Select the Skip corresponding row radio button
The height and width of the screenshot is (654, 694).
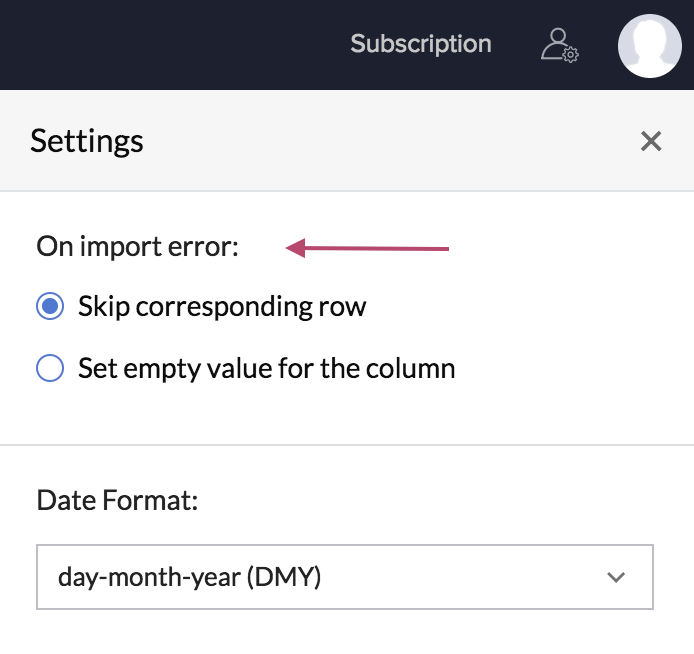pyautogui.click(x=50, y=306)
